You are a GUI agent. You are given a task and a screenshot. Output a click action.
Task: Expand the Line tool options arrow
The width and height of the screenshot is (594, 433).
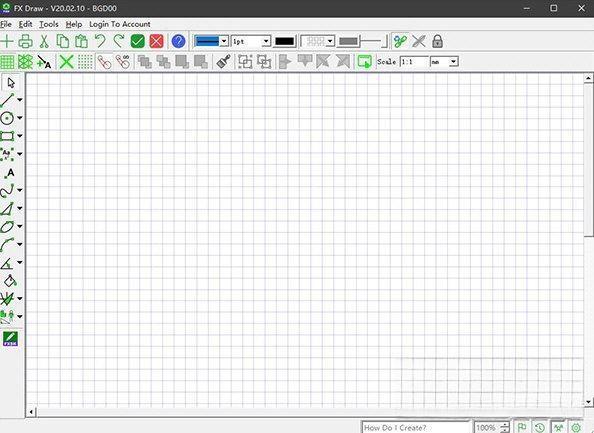tap(19, 100)
